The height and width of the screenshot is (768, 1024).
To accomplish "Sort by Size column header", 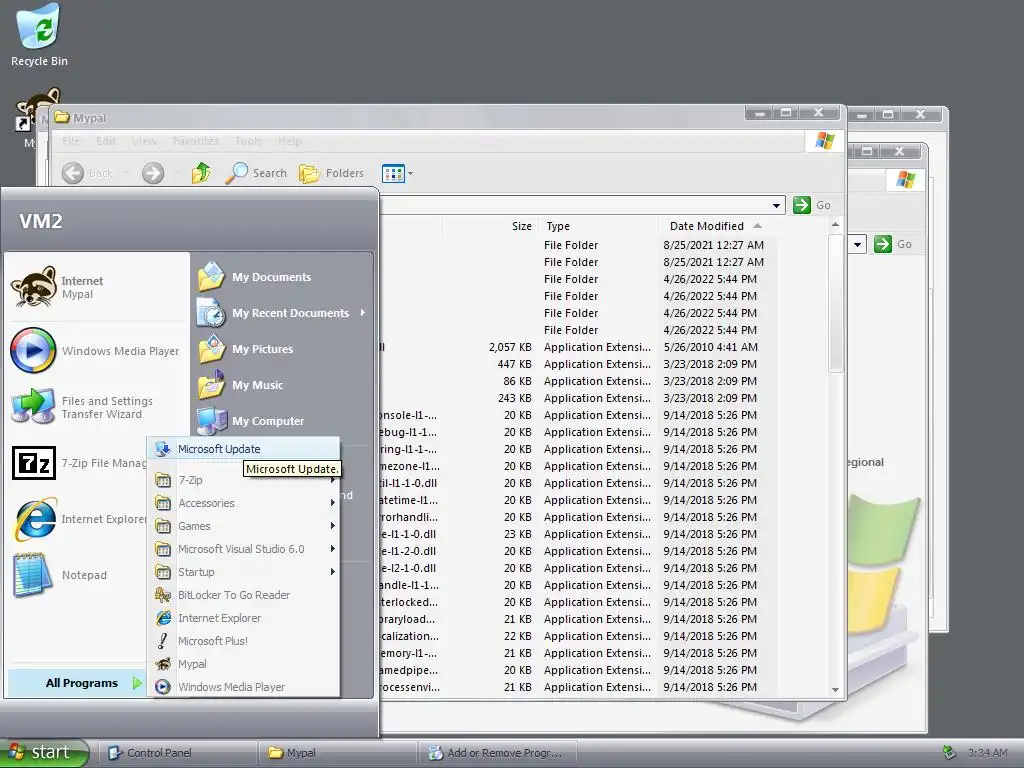I will pyautogui.click(x=491, y=226).
